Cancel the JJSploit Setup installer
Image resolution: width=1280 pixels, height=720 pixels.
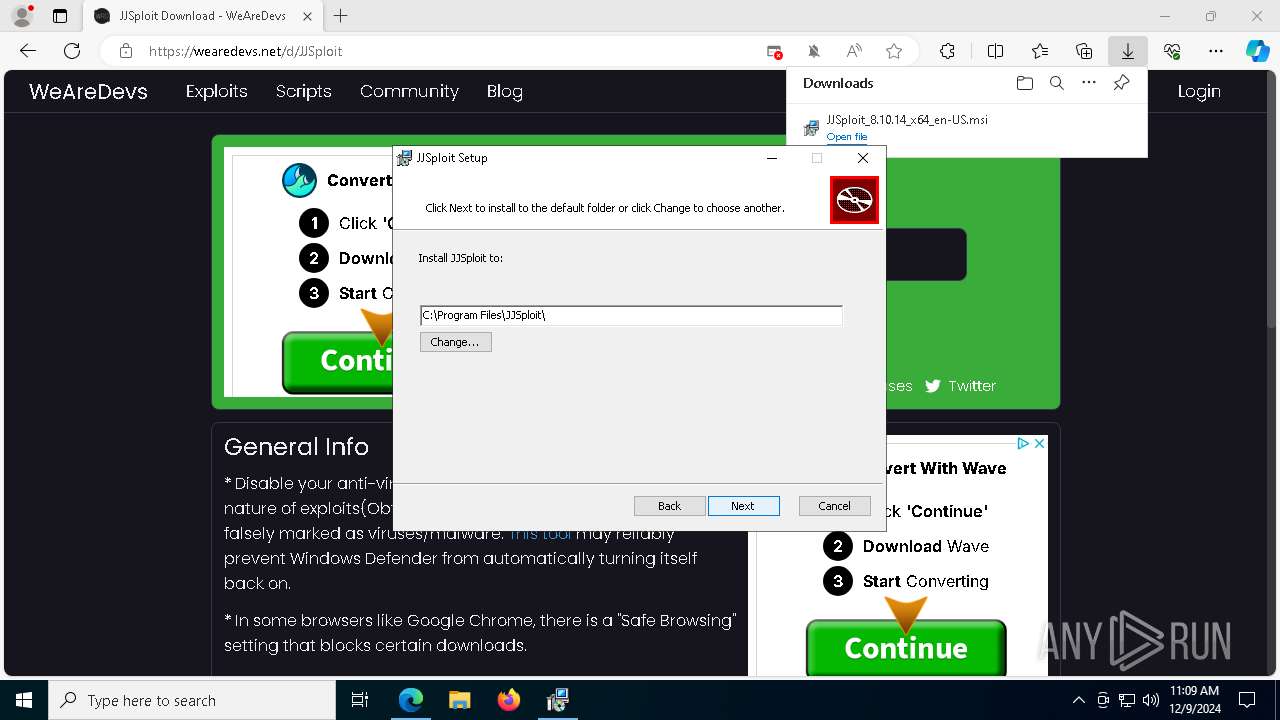click(834, 506)
